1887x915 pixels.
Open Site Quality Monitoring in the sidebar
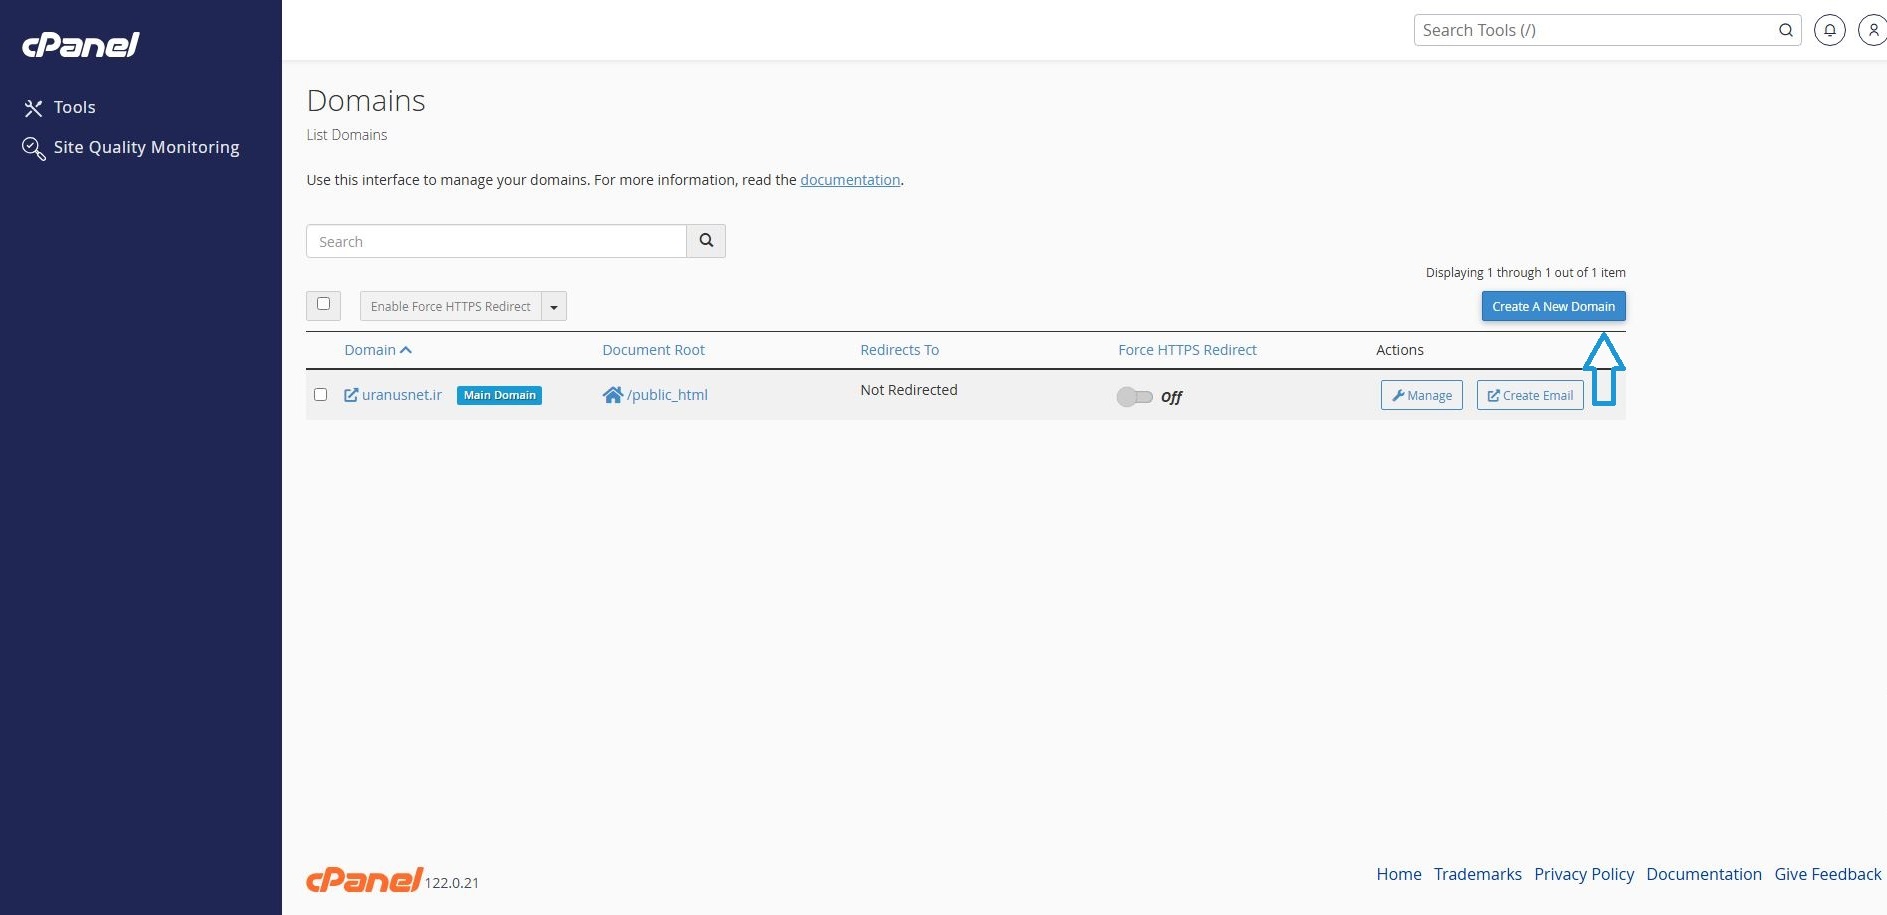click(146, 147)
